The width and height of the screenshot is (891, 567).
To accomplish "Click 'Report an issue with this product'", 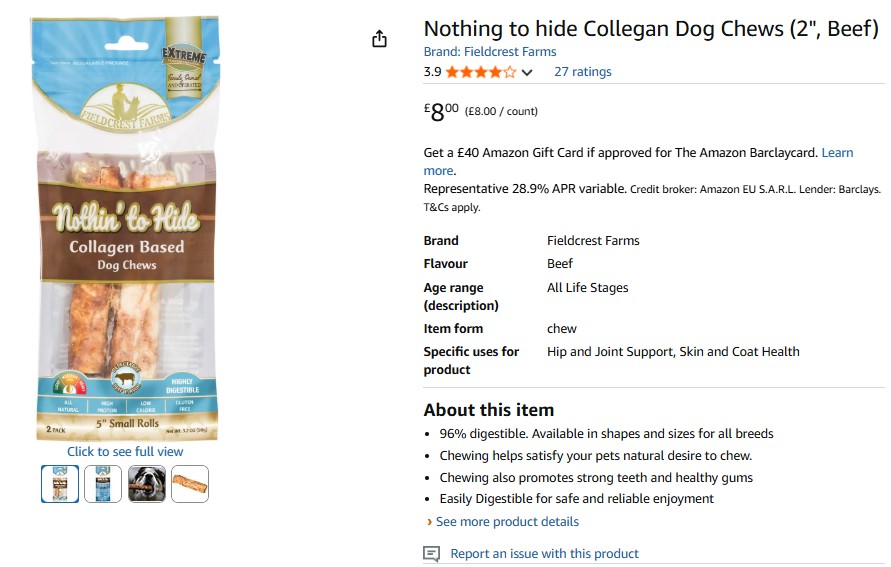I will pyautogui.click(x=544, y=553).
